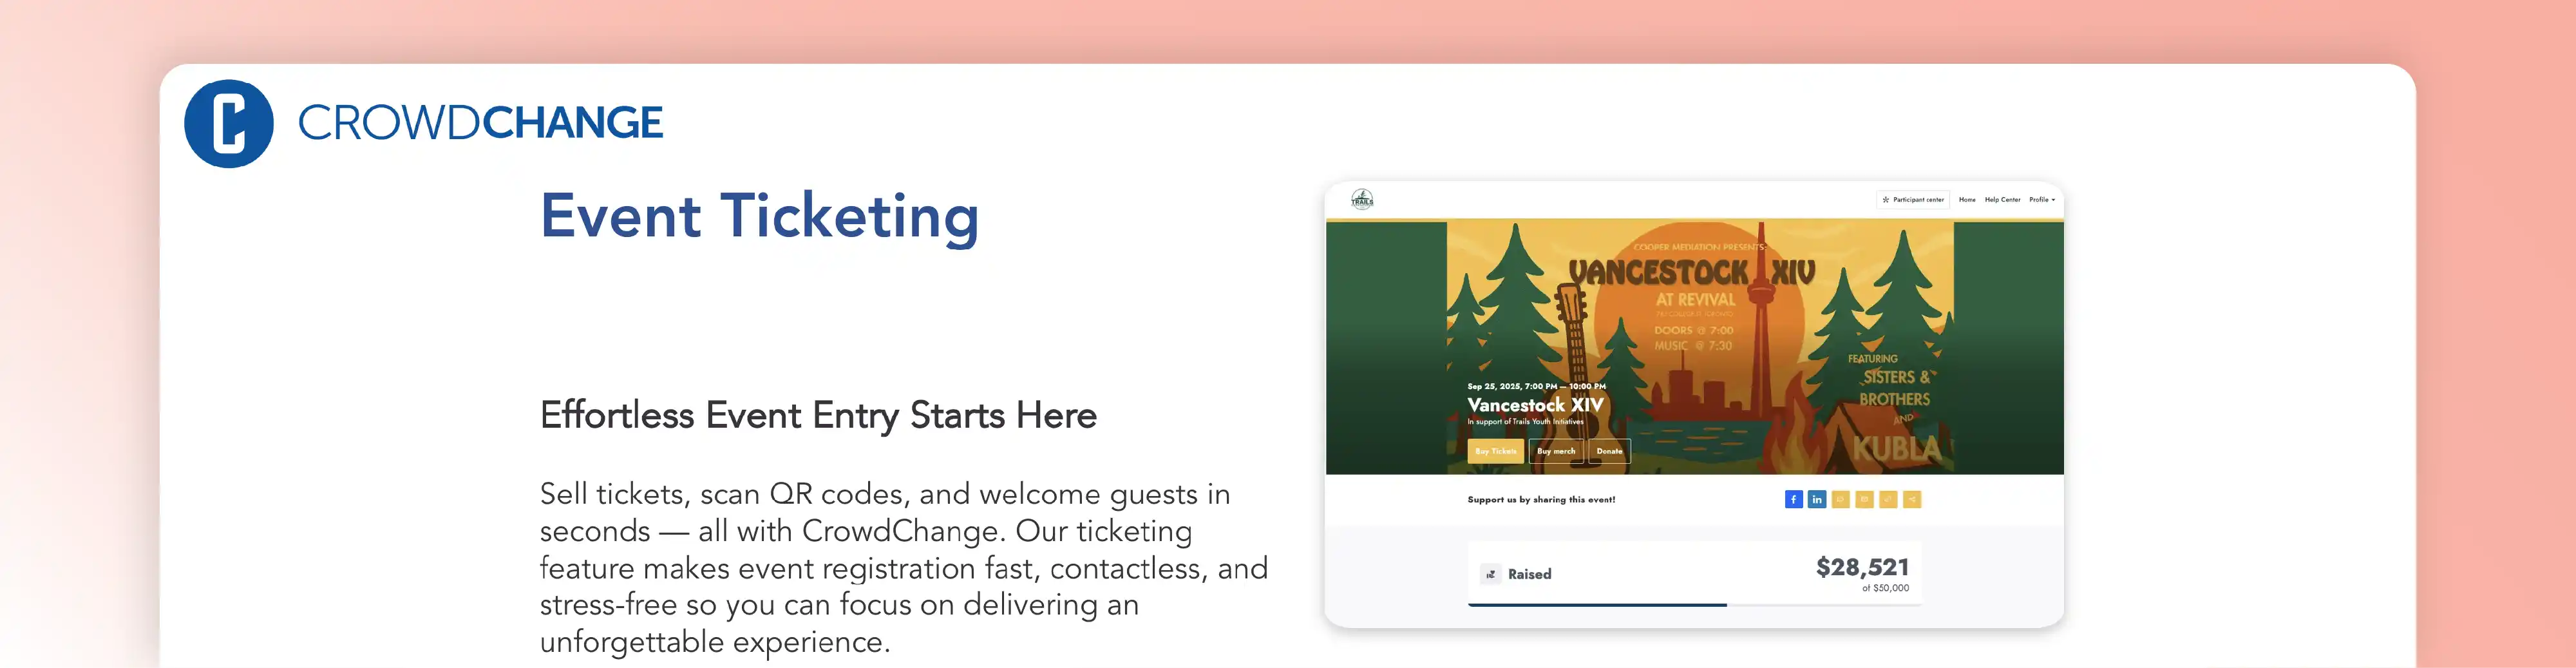Click the yellow message share icon
This screenshot has height=668, width=2576.
(1841, 499)
